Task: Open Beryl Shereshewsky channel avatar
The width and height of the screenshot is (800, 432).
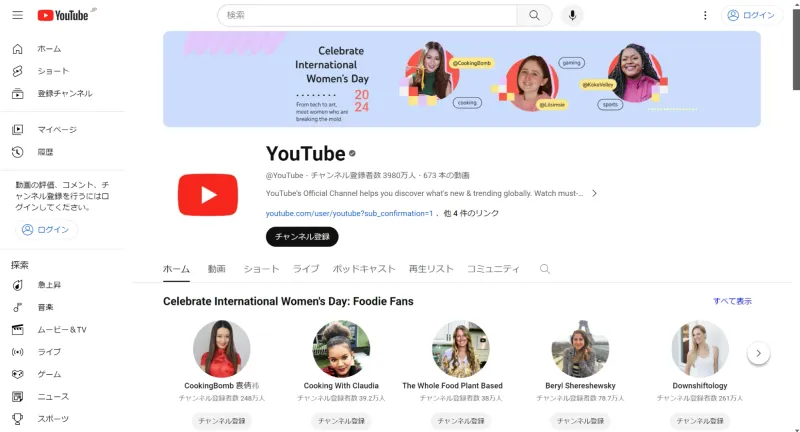Action: point(580,349)
